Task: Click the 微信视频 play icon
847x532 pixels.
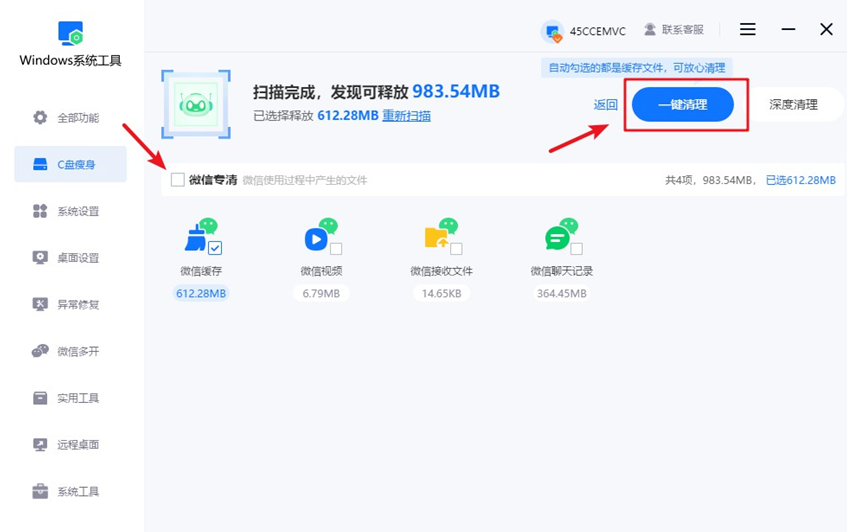Action: 316,239
